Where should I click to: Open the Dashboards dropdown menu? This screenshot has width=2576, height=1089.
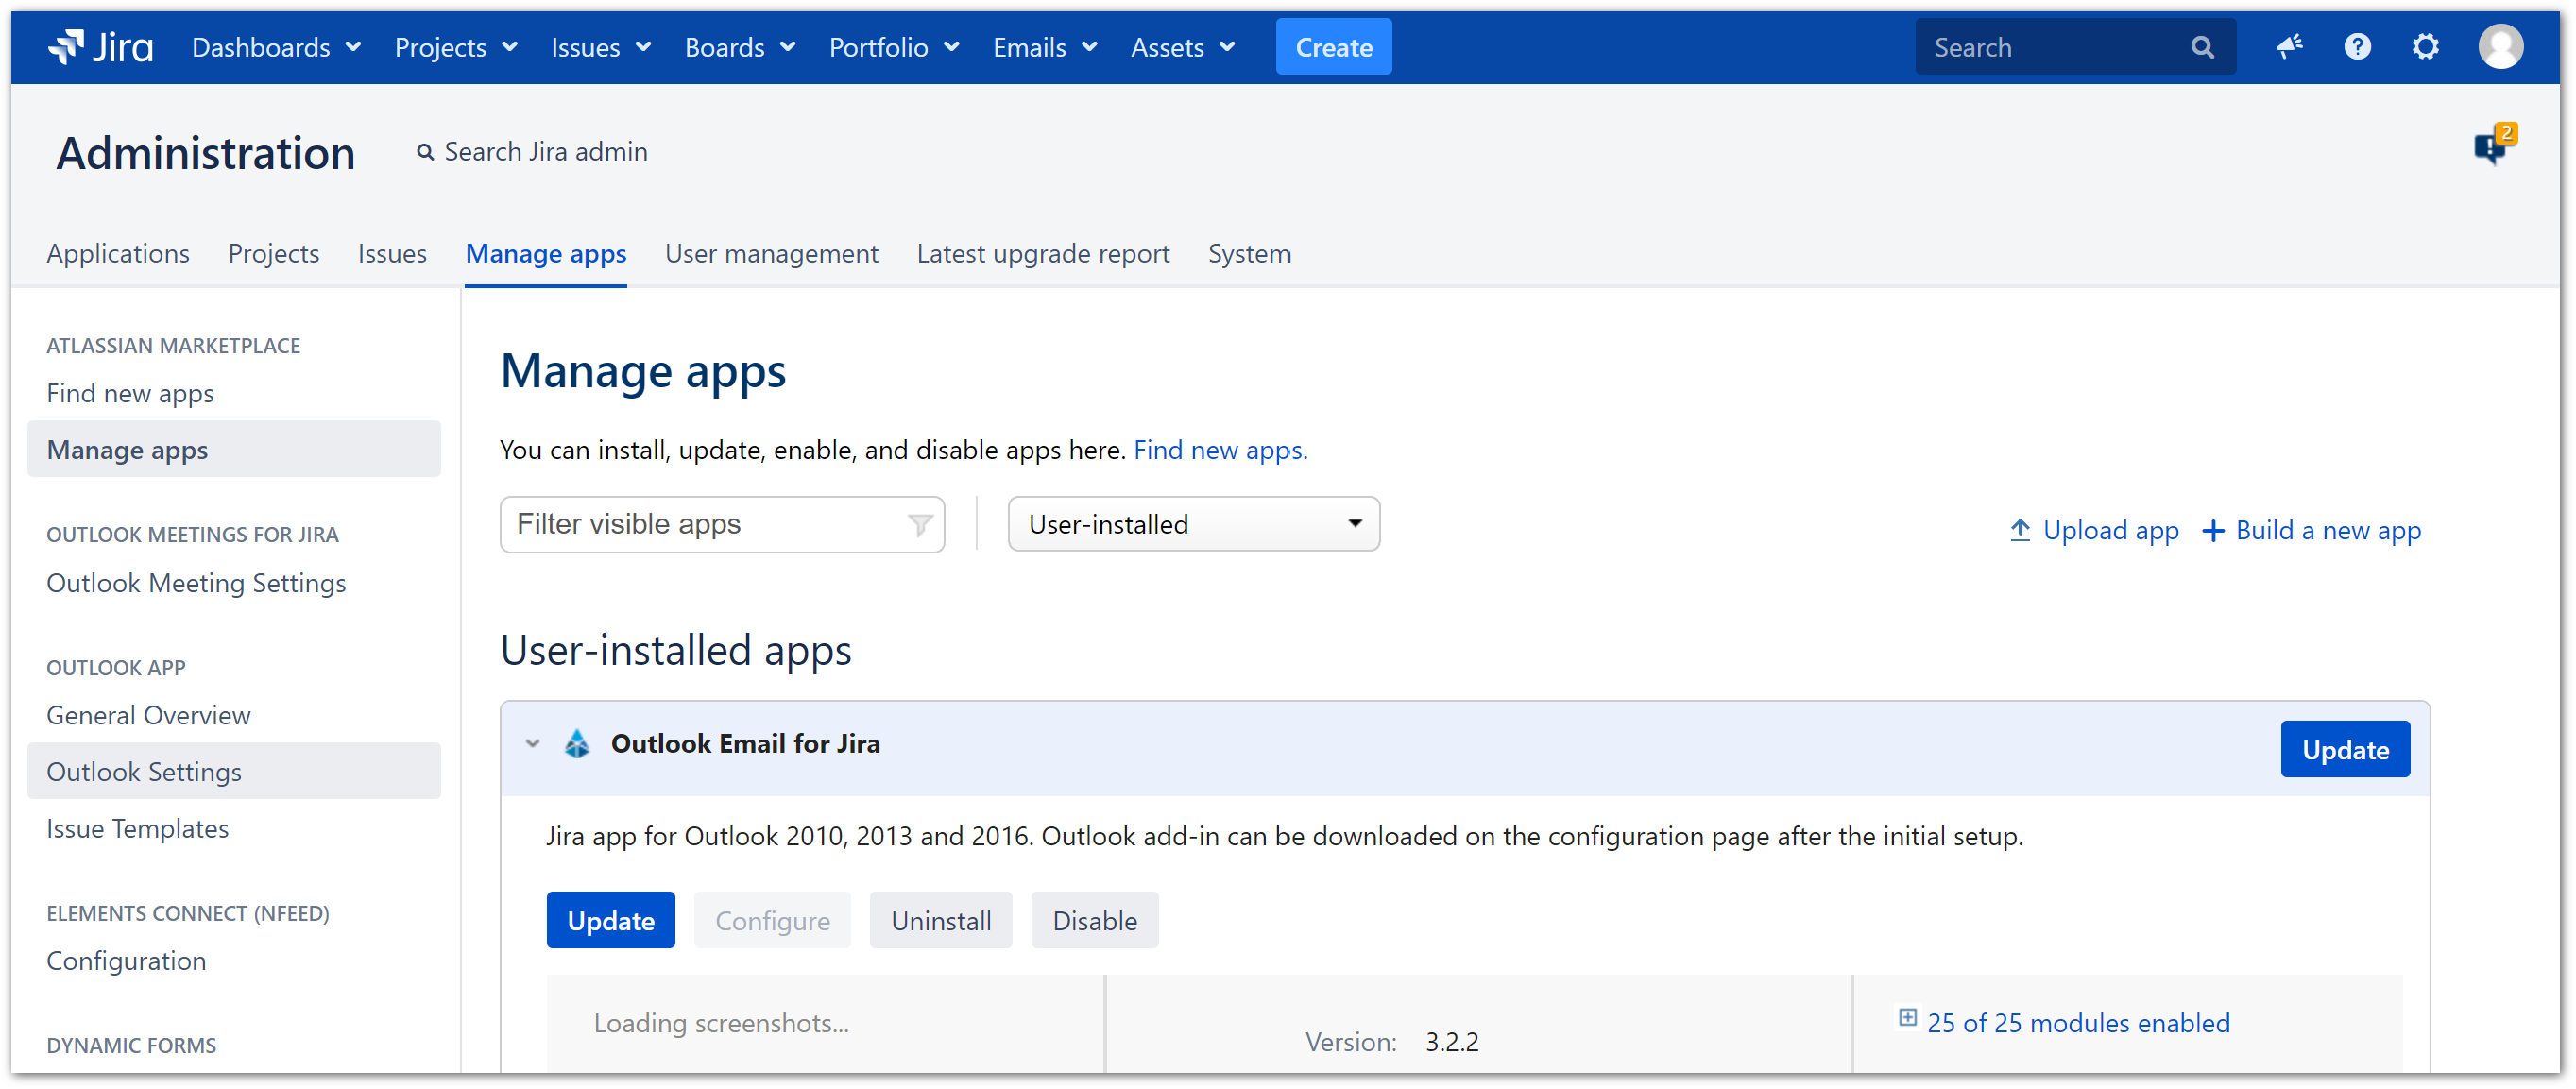click(x=276, y=47)
